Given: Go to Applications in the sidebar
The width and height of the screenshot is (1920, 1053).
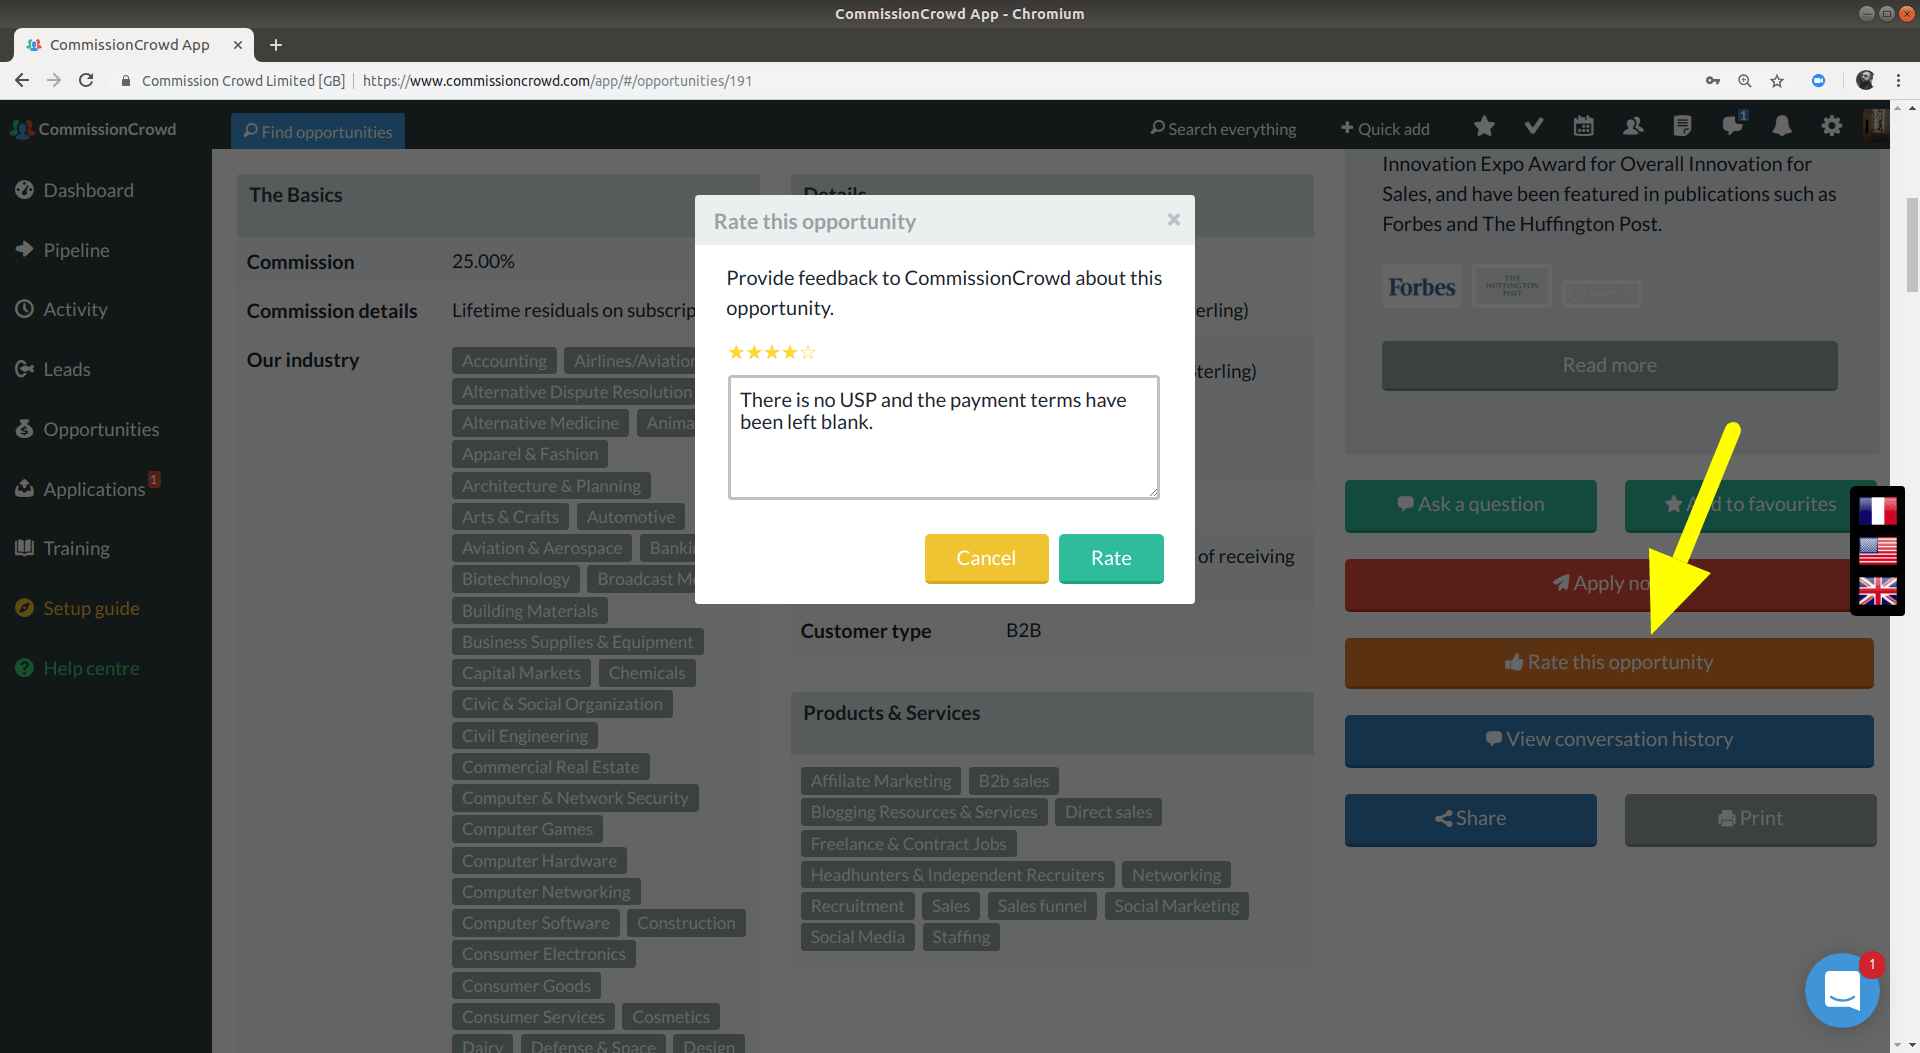Looking at the screenshot, I should pos(94,489).
